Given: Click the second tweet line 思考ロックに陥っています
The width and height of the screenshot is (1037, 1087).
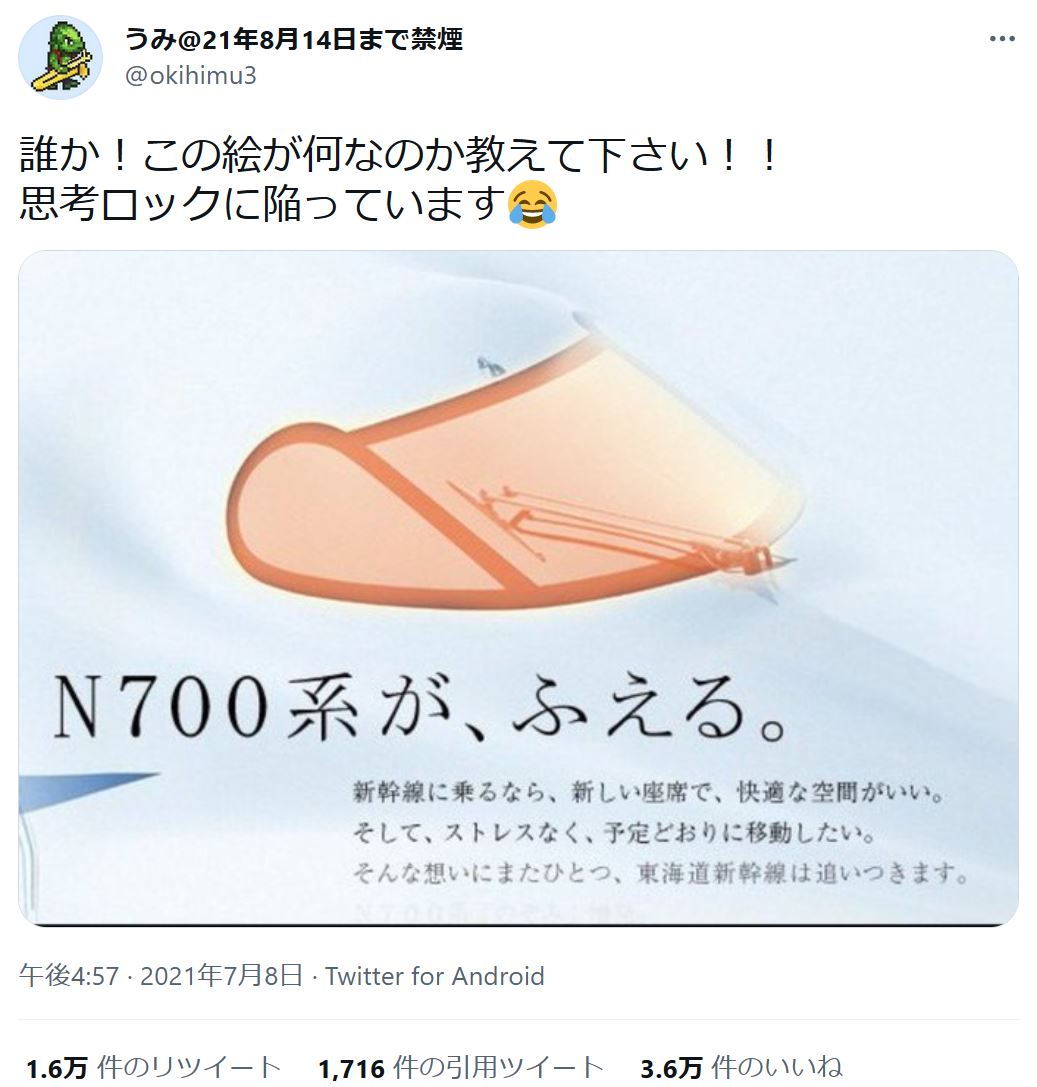Looking at the screenshot, I should pos(263,205).
